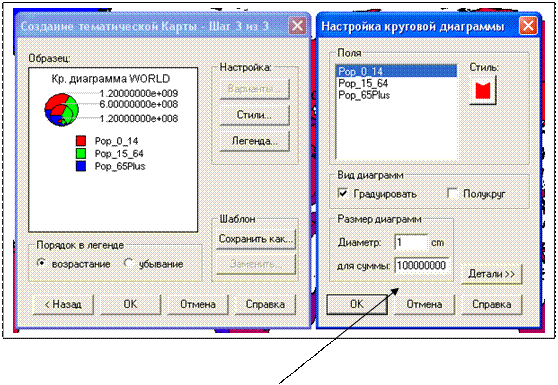Click the 6.00000000e+008 legend value
The height and width of the screenshot is (385, 558).
(138, 104)
